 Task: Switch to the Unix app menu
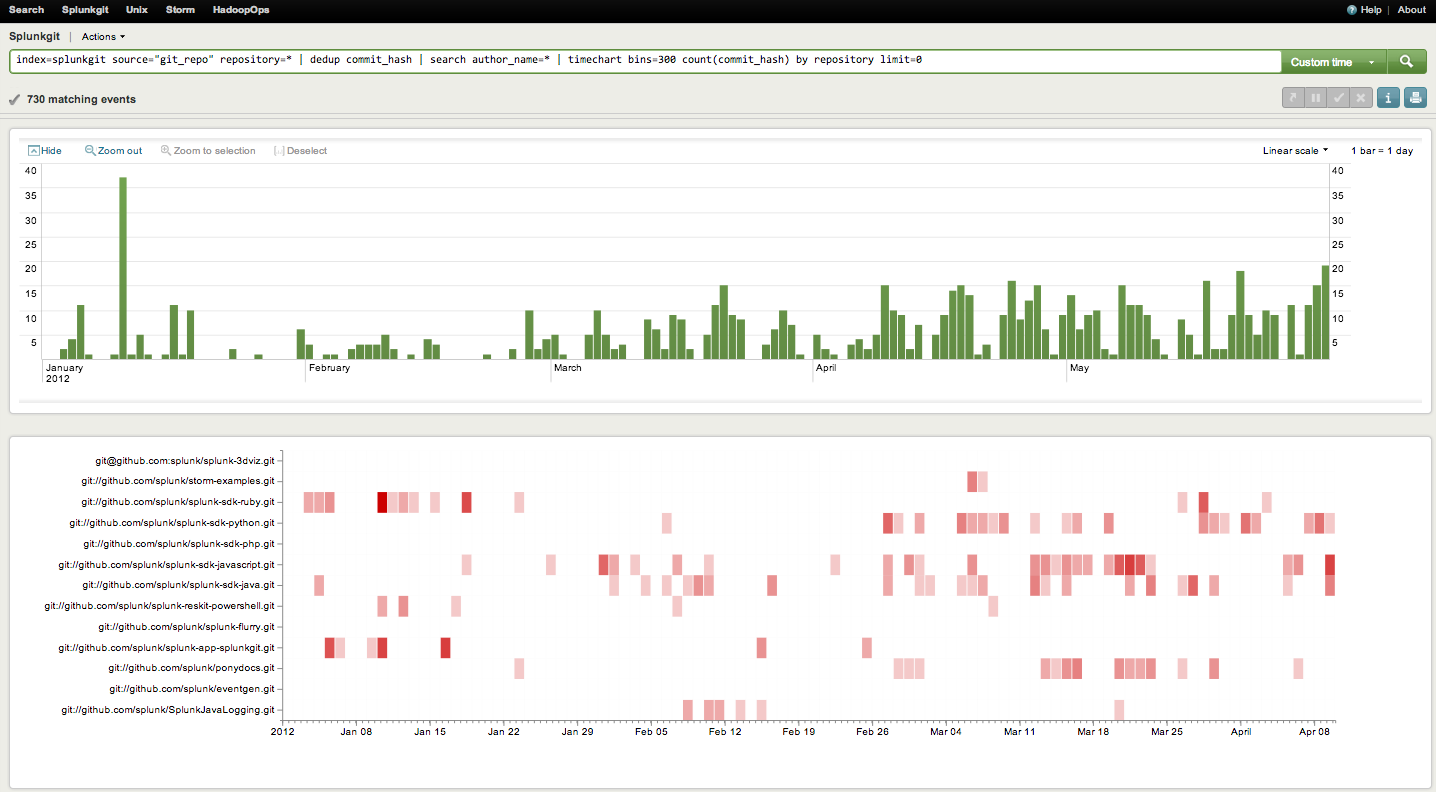[x=137, y=10]
